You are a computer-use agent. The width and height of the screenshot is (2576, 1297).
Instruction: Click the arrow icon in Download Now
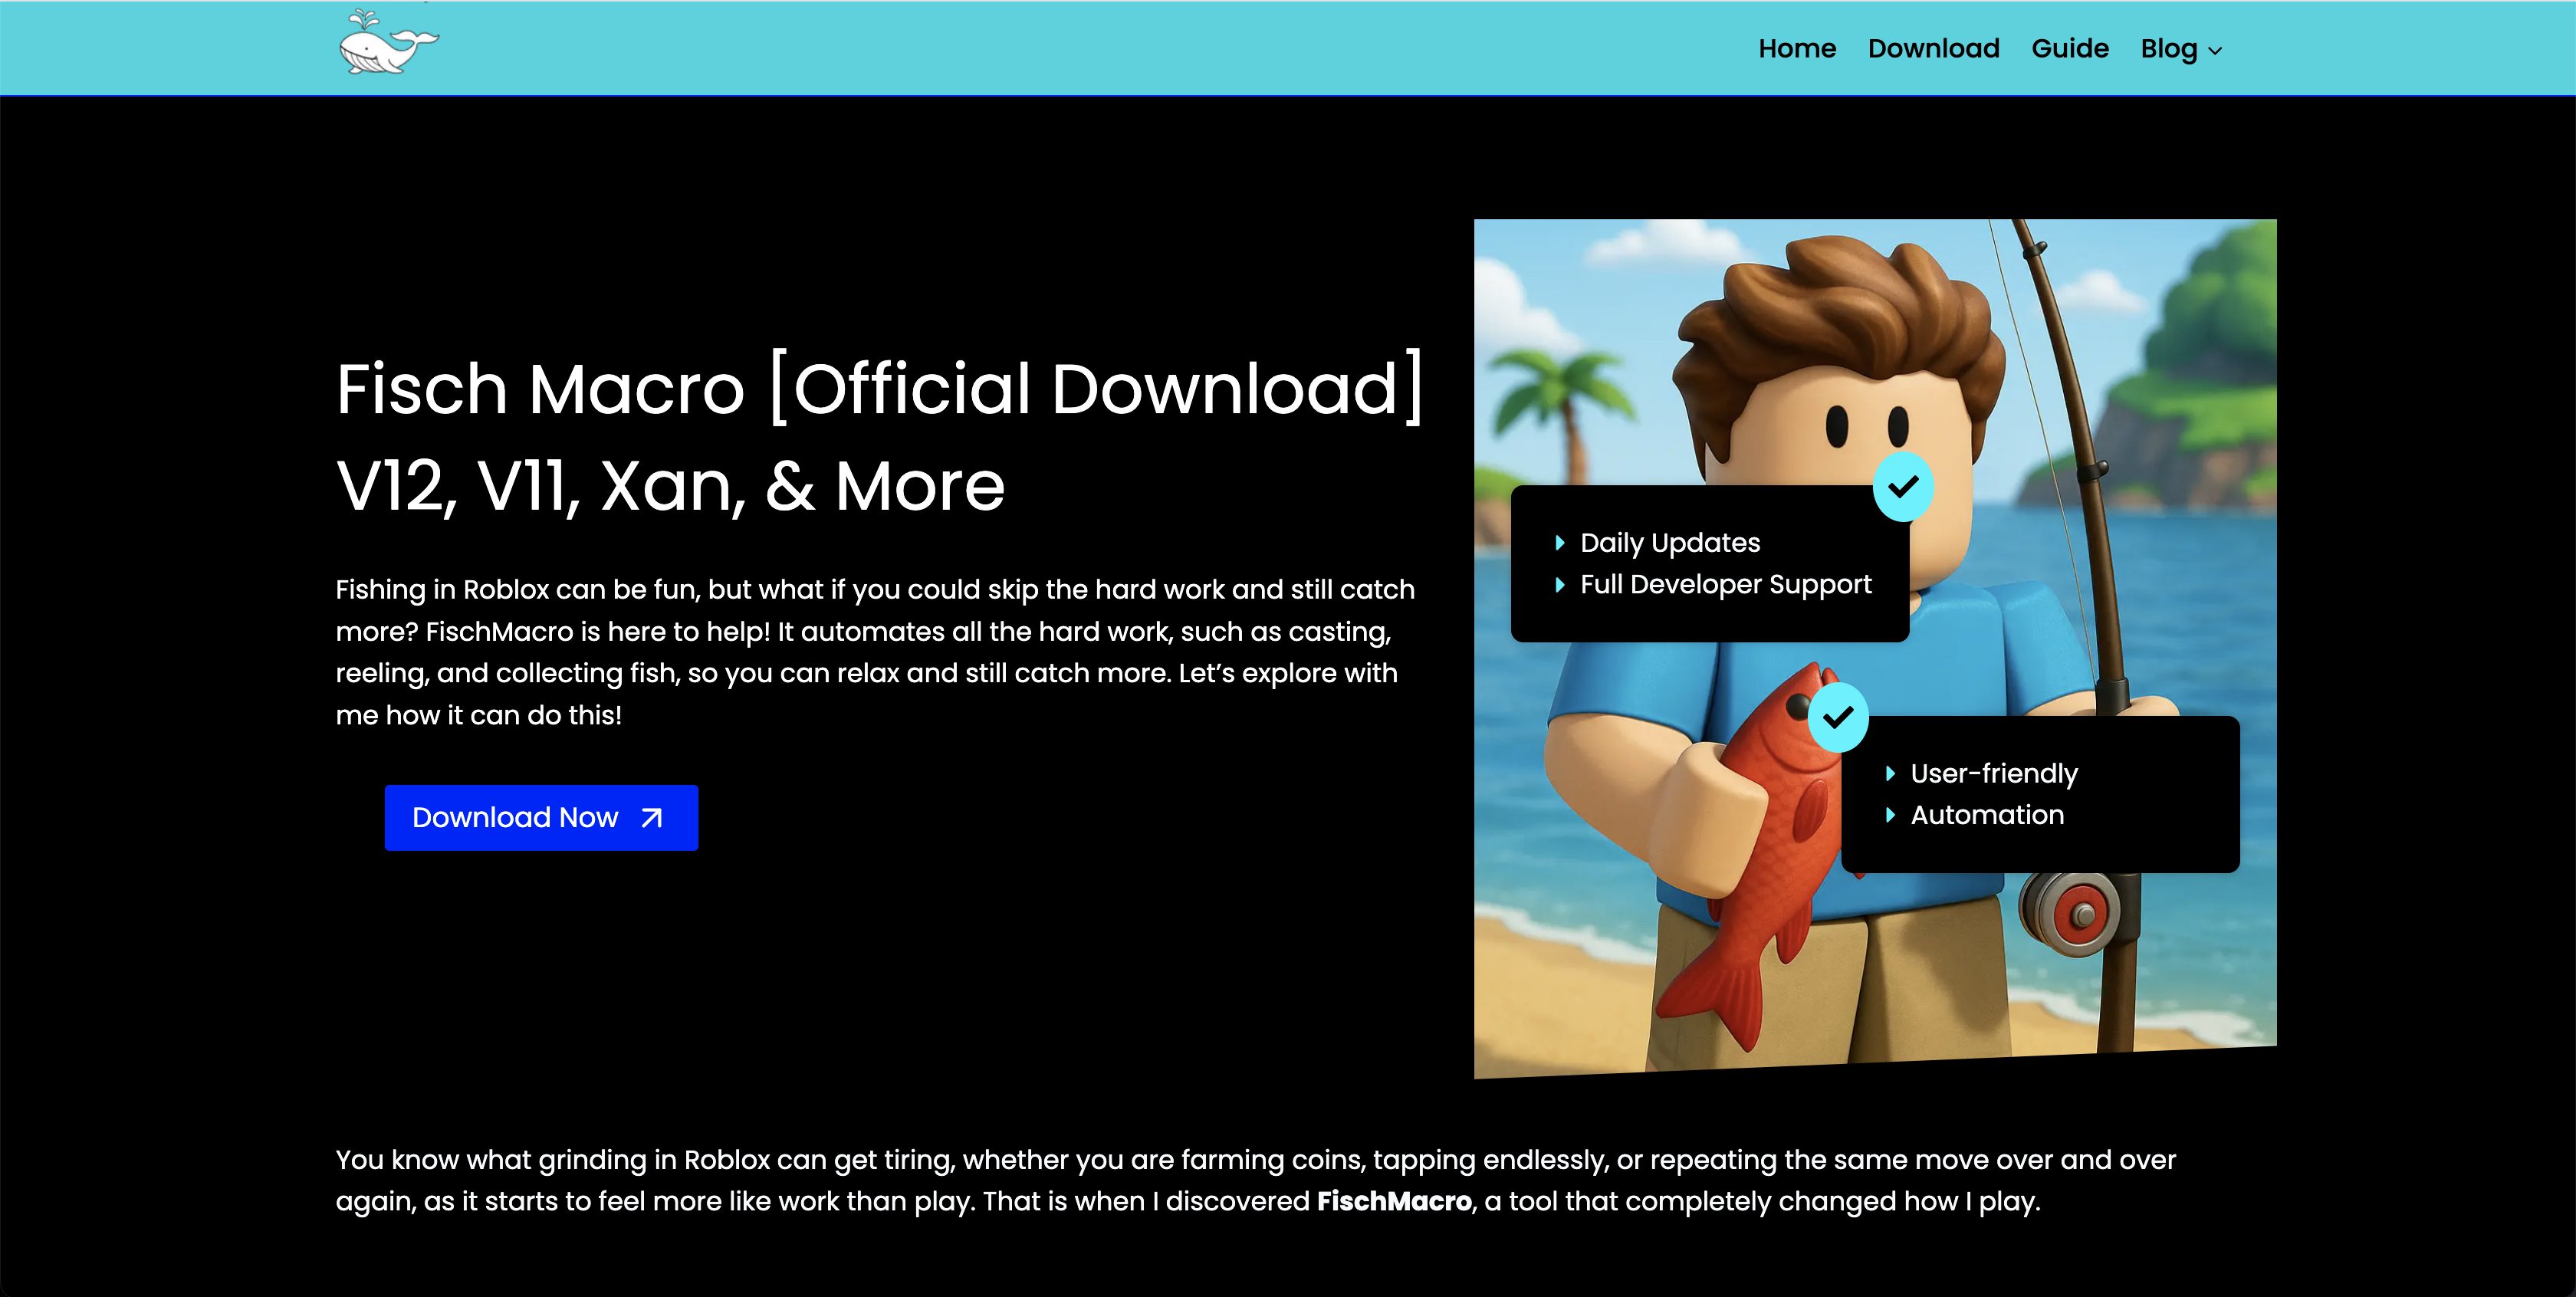point(651,818)
